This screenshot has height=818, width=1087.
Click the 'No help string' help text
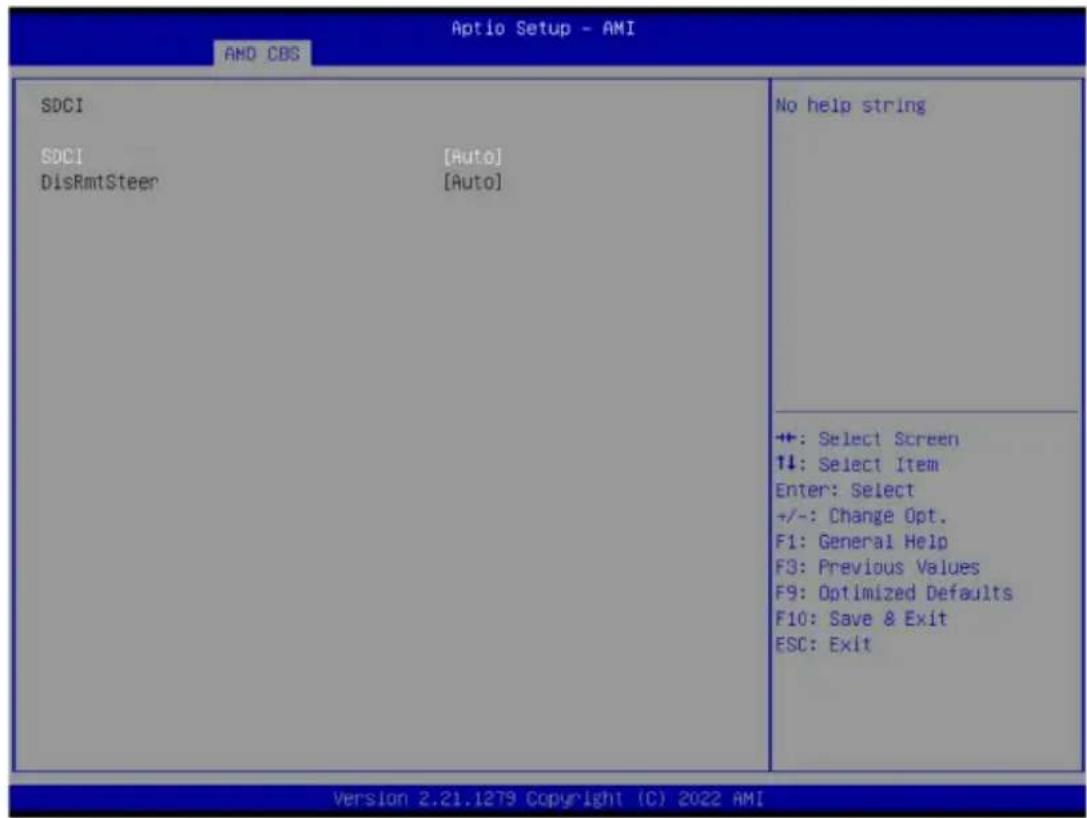[851, 105]
